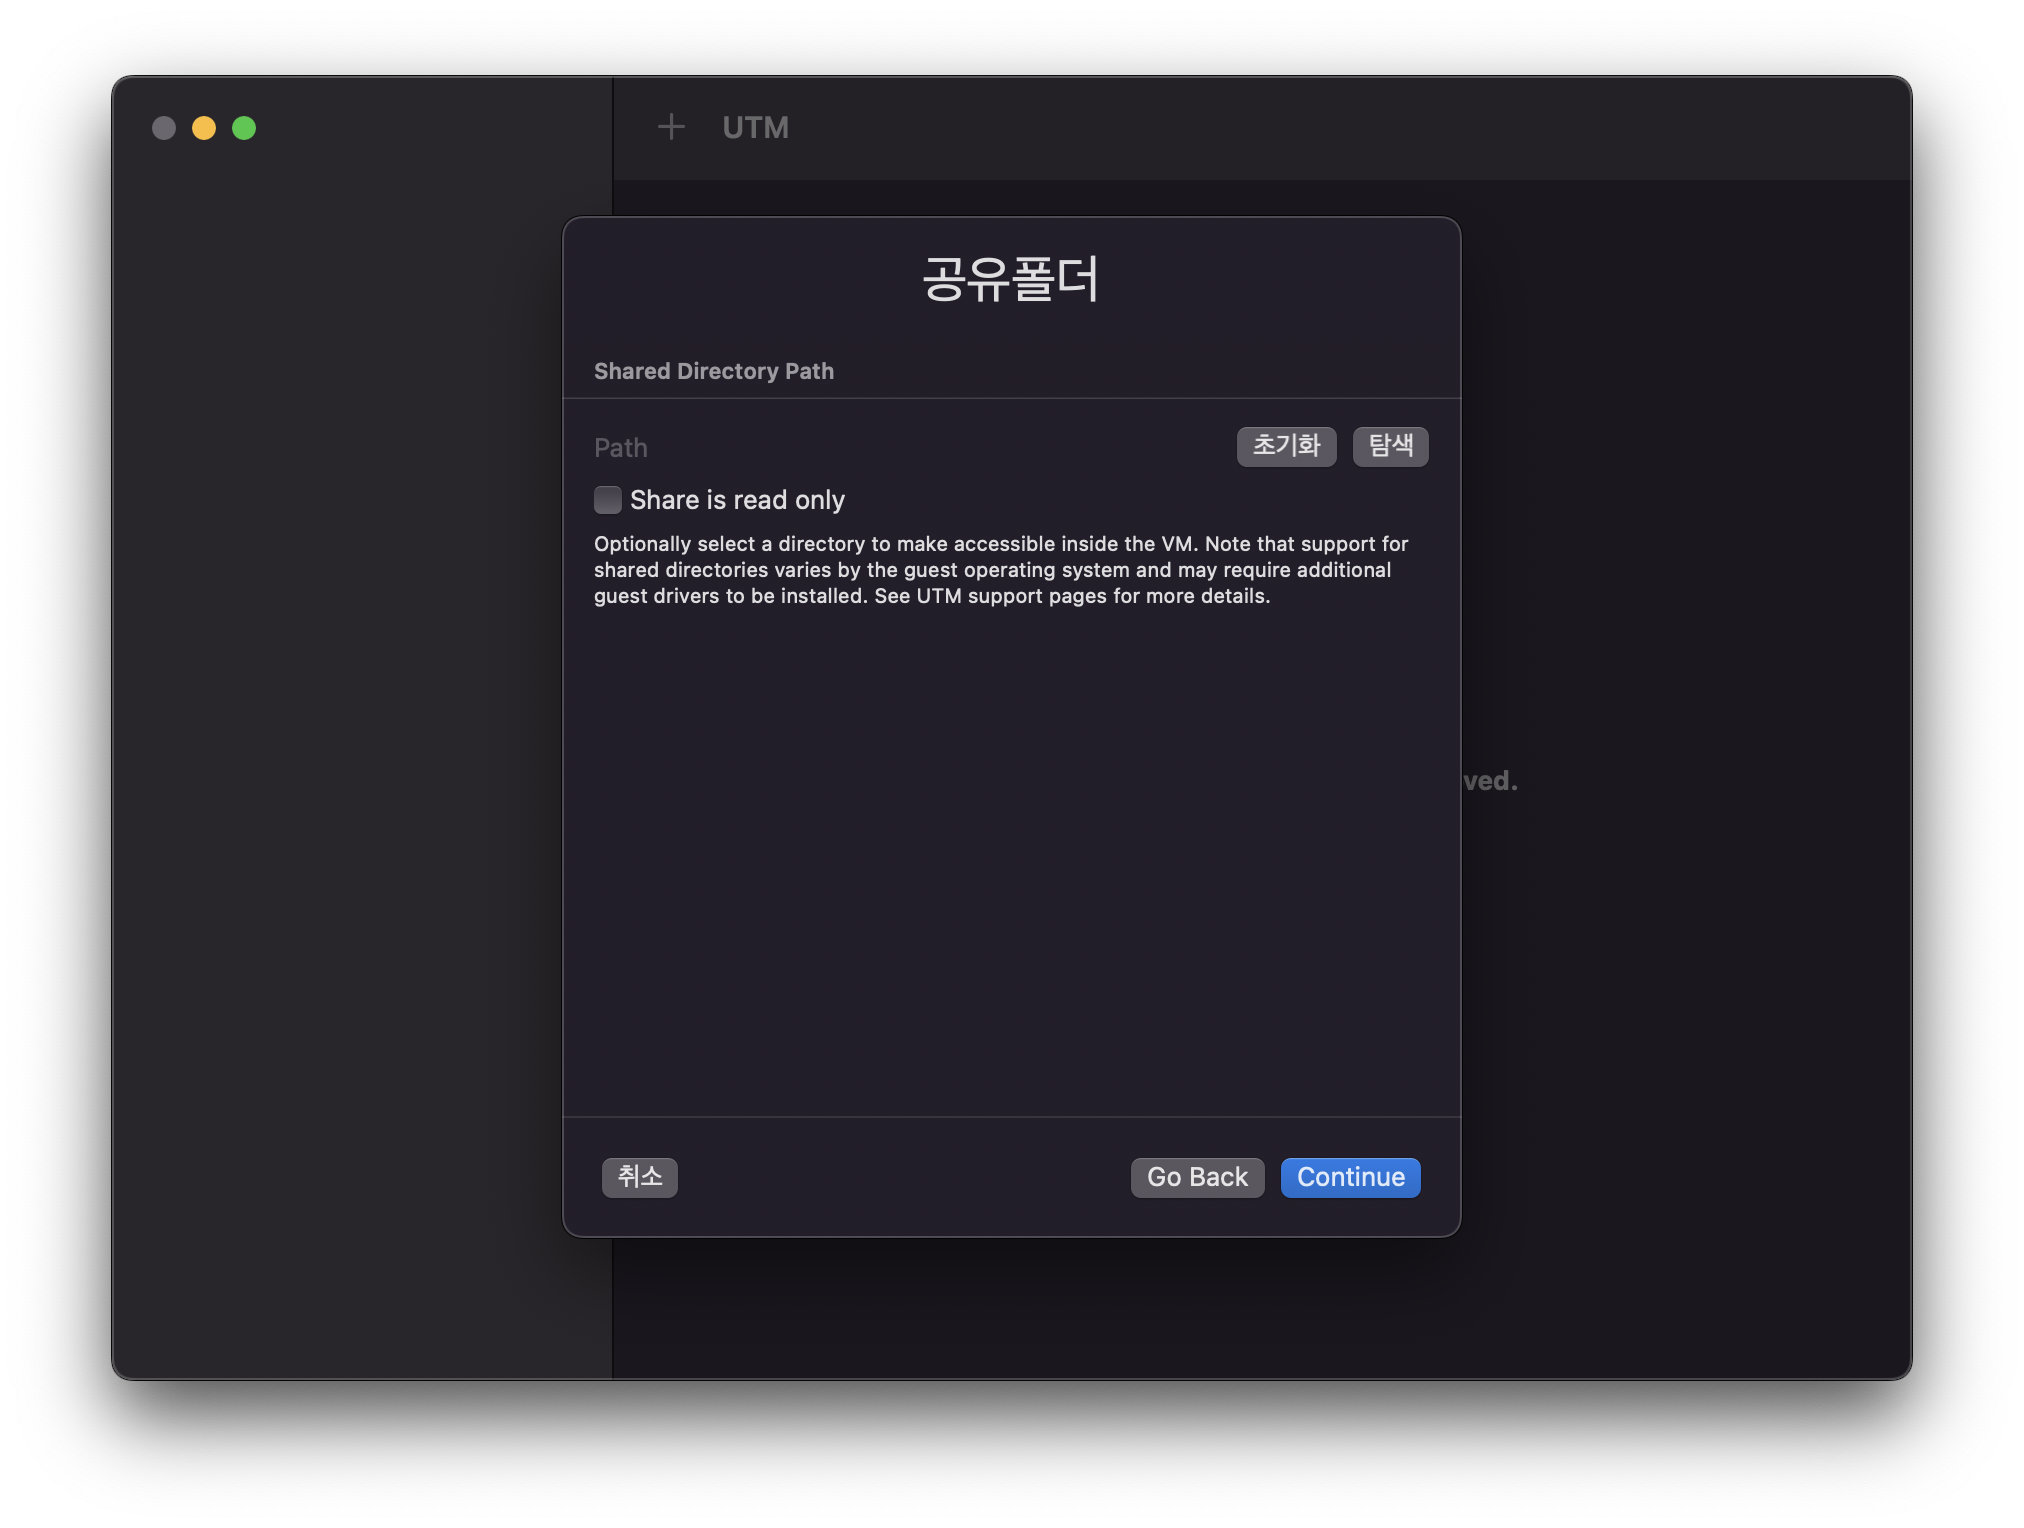The width and height of the screenshot is (2024, 1528).
Task: Click the plus icon to create a VM
Action: 671,127
